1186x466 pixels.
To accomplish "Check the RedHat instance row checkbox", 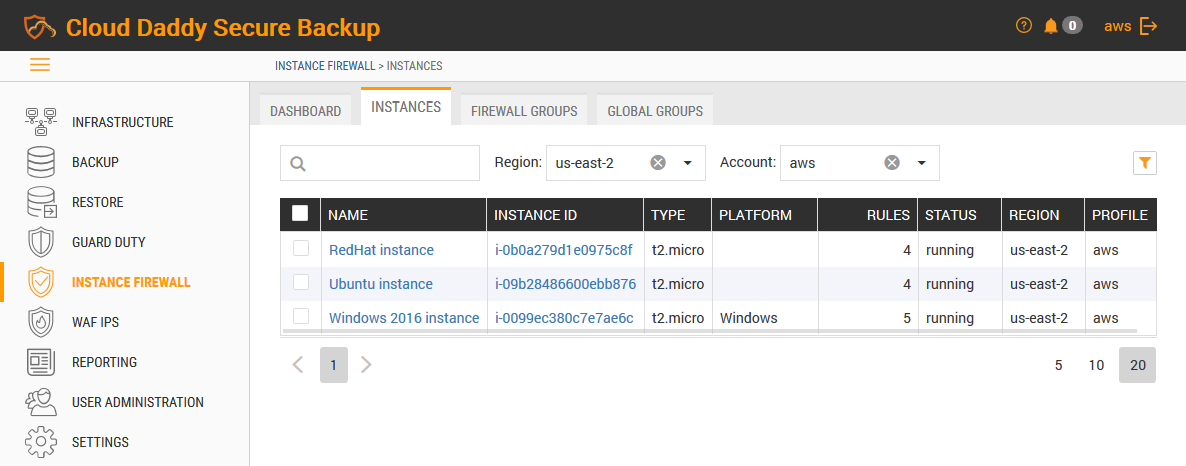I will [300, 249].
